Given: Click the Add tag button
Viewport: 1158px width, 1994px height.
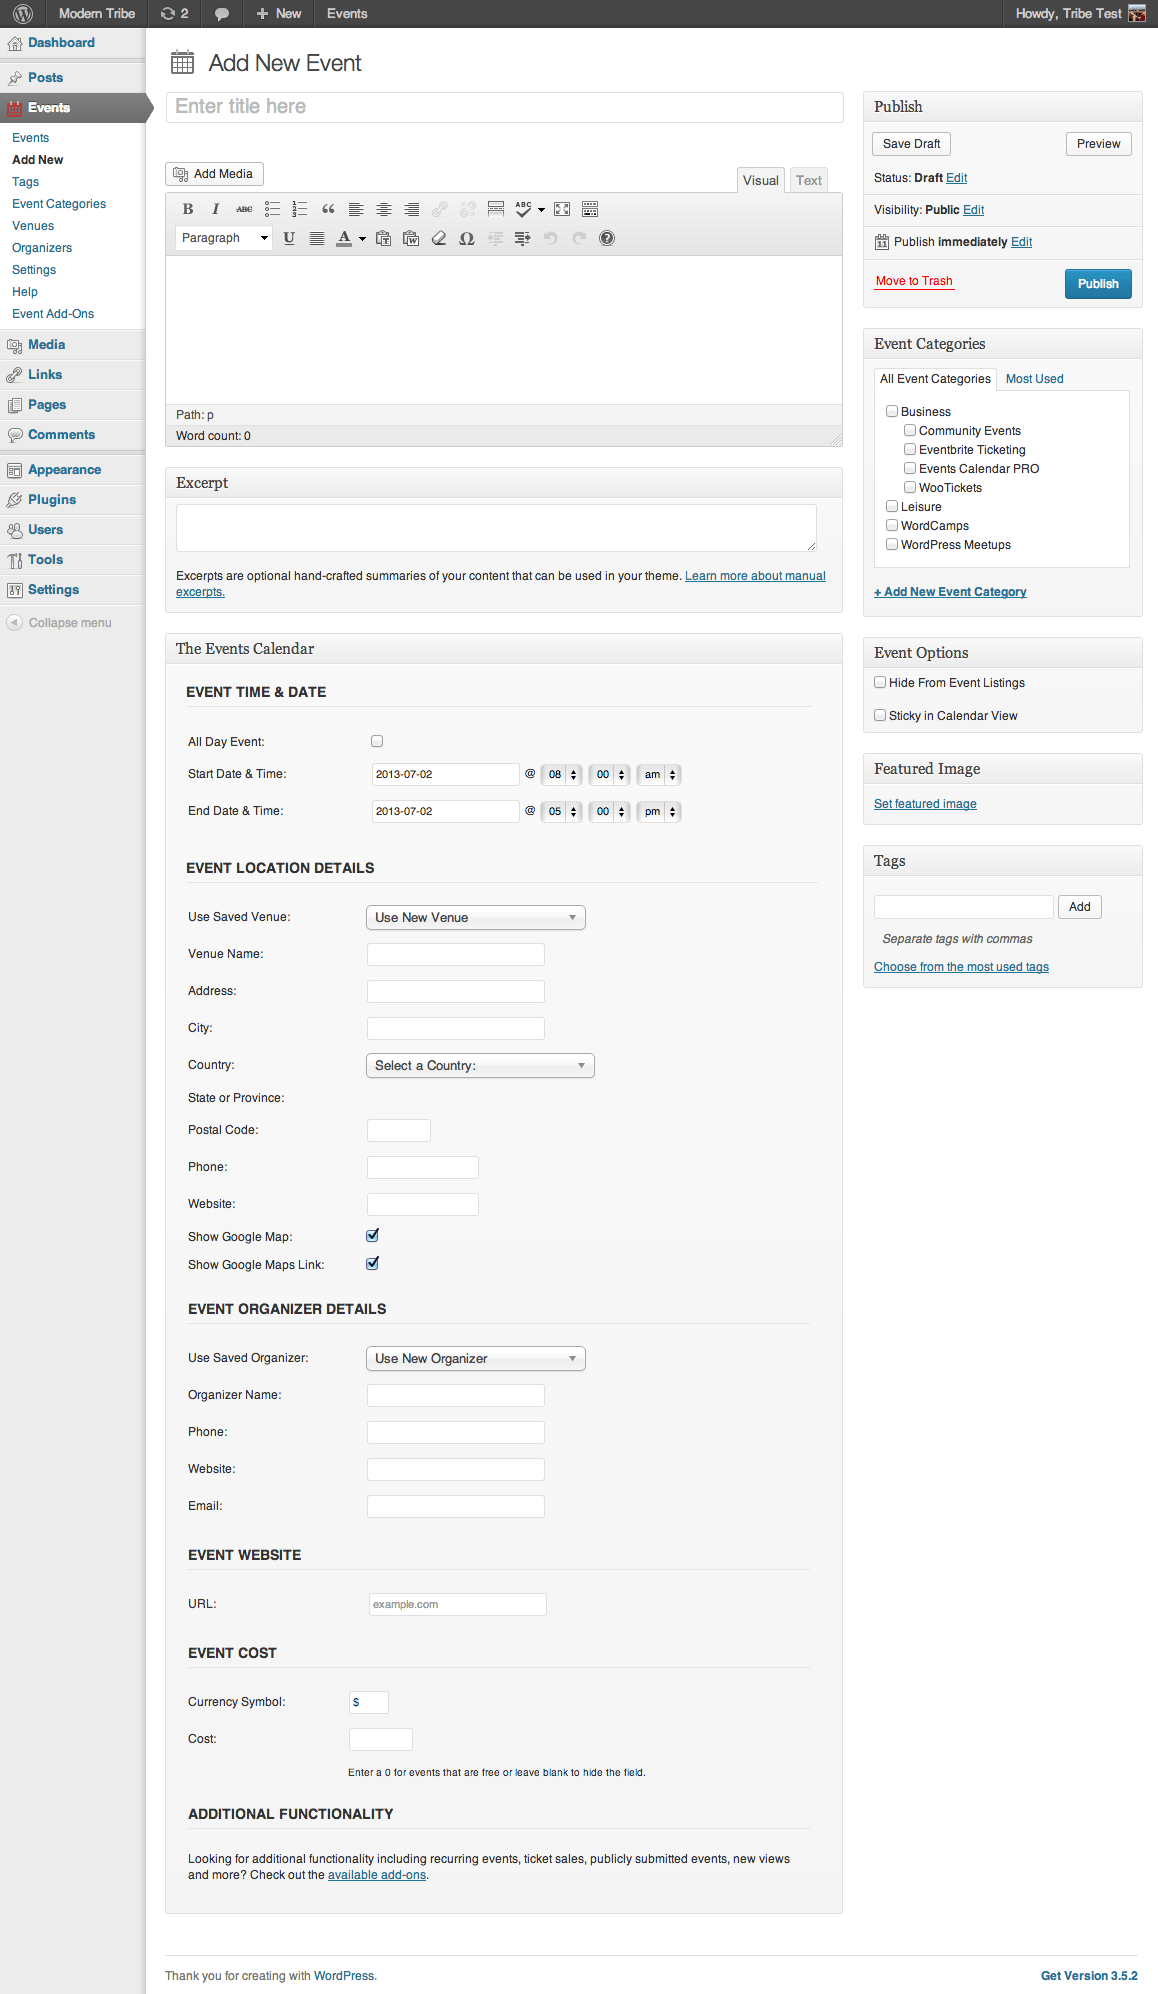Looking at the screenshot, I should click(1080, 907).
